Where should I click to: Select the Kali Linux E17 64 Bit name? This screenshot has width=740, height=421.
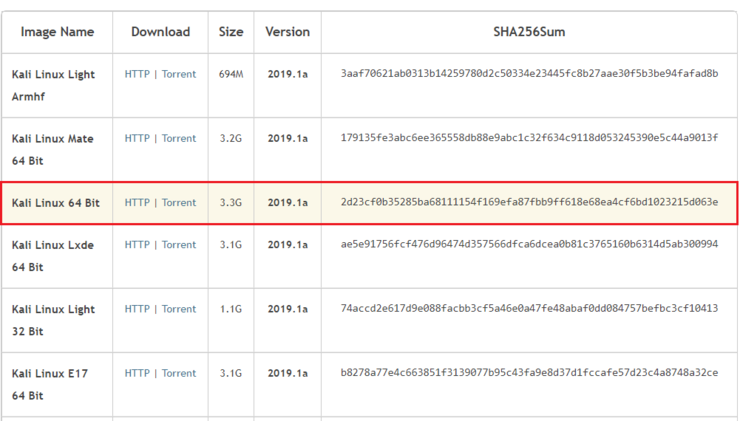50,384
